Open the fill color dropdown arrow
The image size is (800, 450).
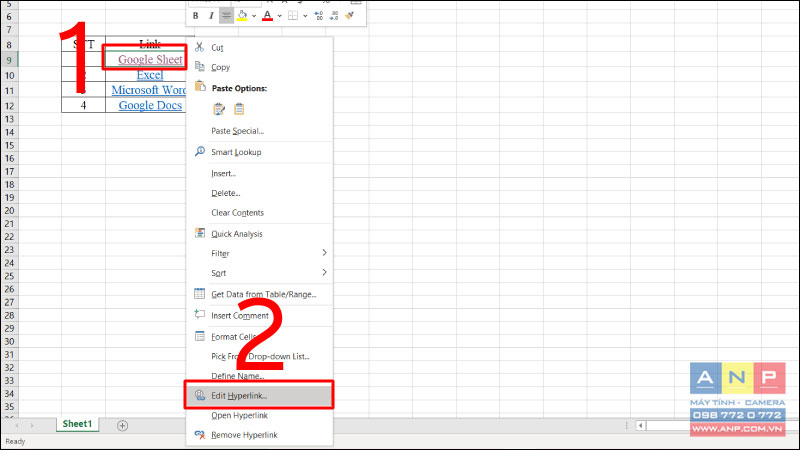[x=254, y=16]
